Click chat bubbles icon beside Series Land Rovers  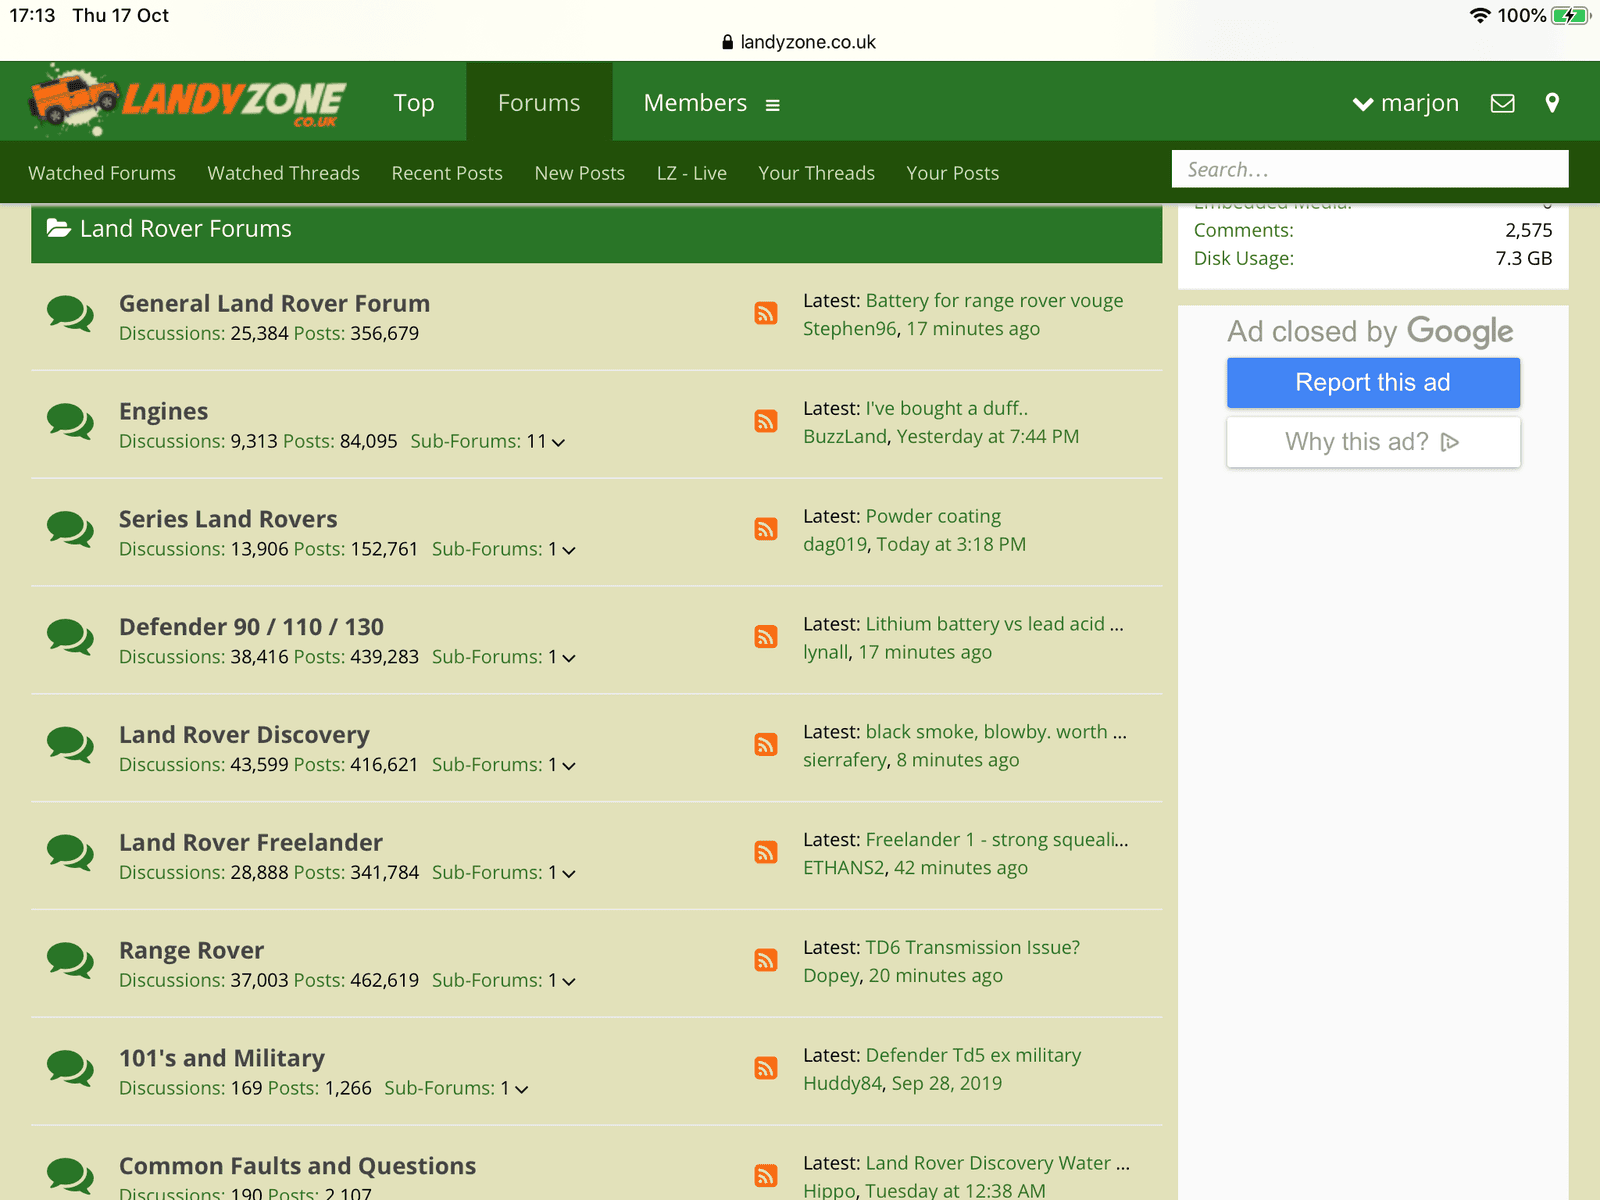pyautogui.click(x=70, y=530)
